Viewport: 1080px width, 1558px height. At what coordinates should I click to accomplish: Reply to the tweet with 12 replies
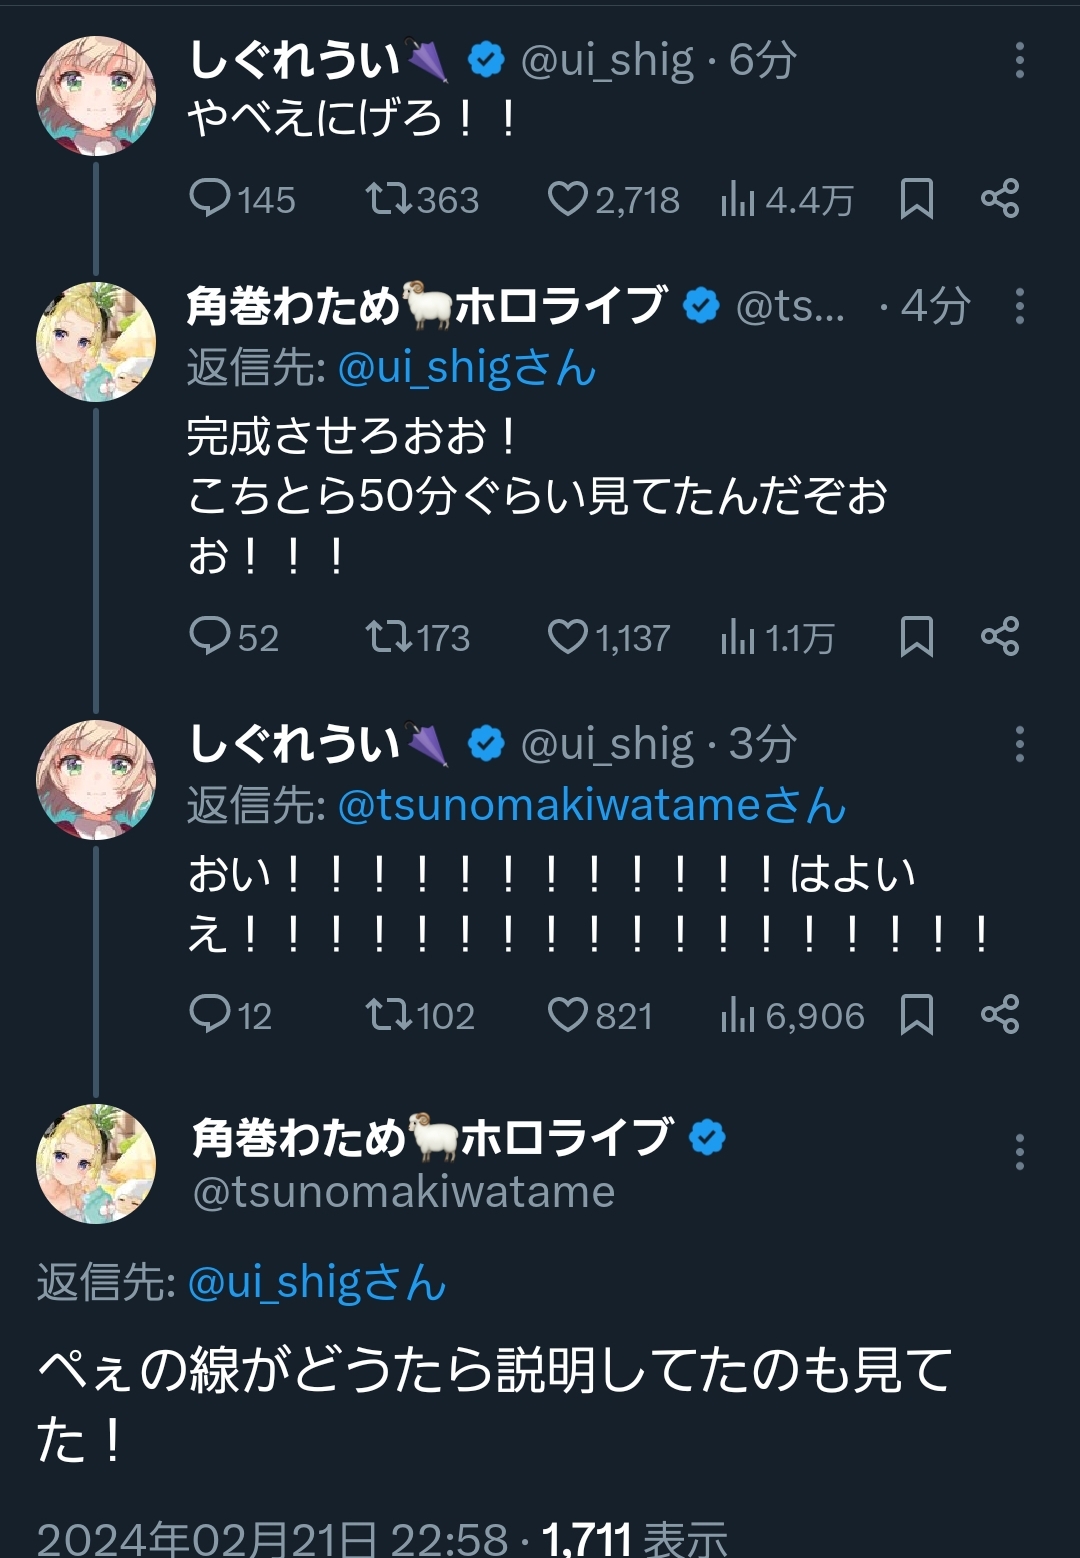[x=211, y=1015]
